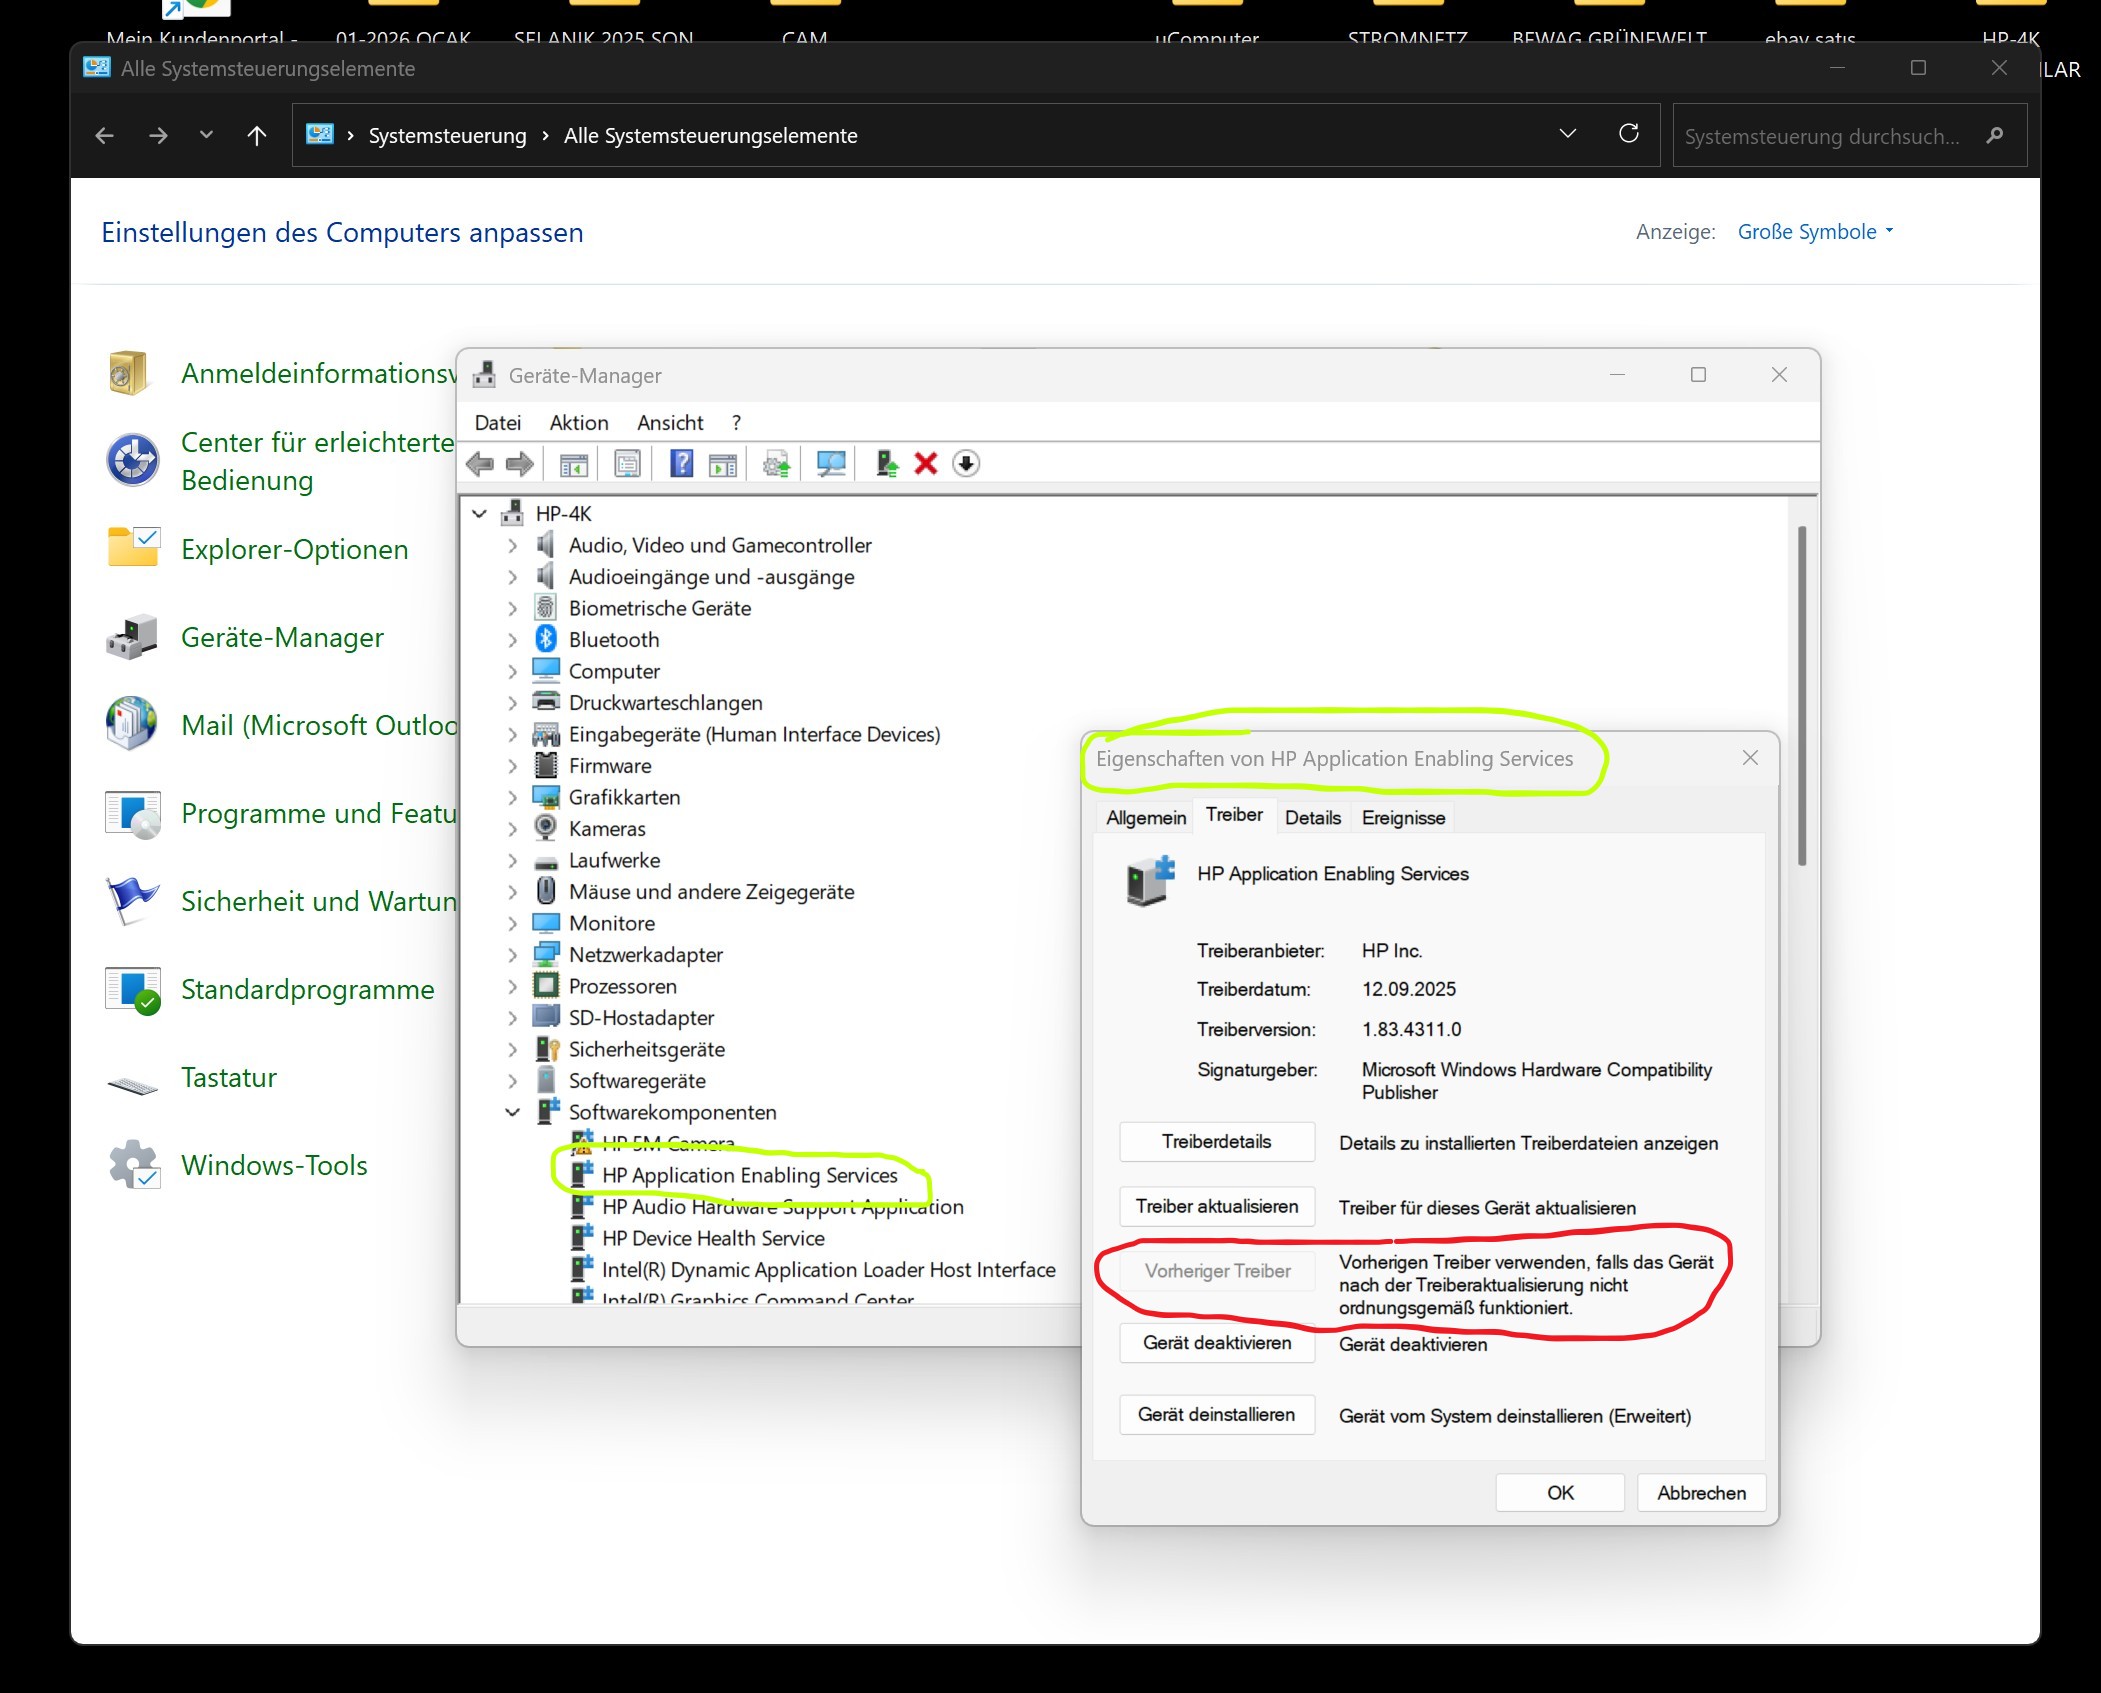This screenshot has width=2101, height=1693.
Task: Expand the Grafikkarten category
Action: pyautogui.click(x=513, y=798)
